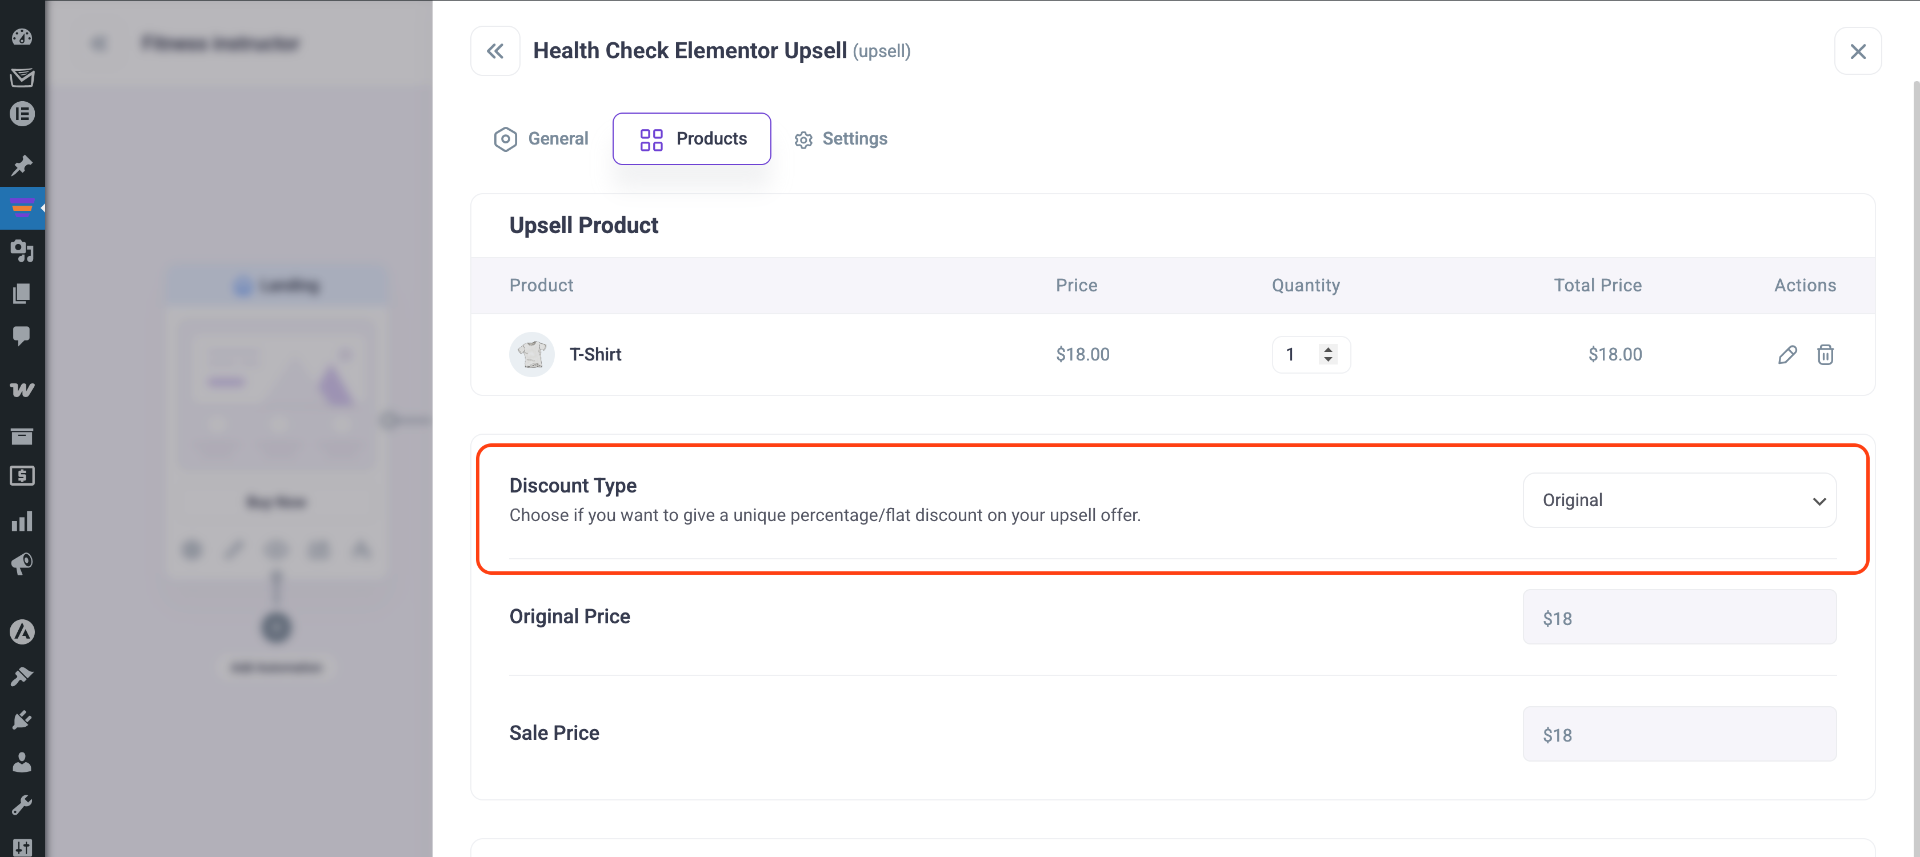1920x857 pixels.
Task: Select the Products tab
Action: click(x=692, y=139)
